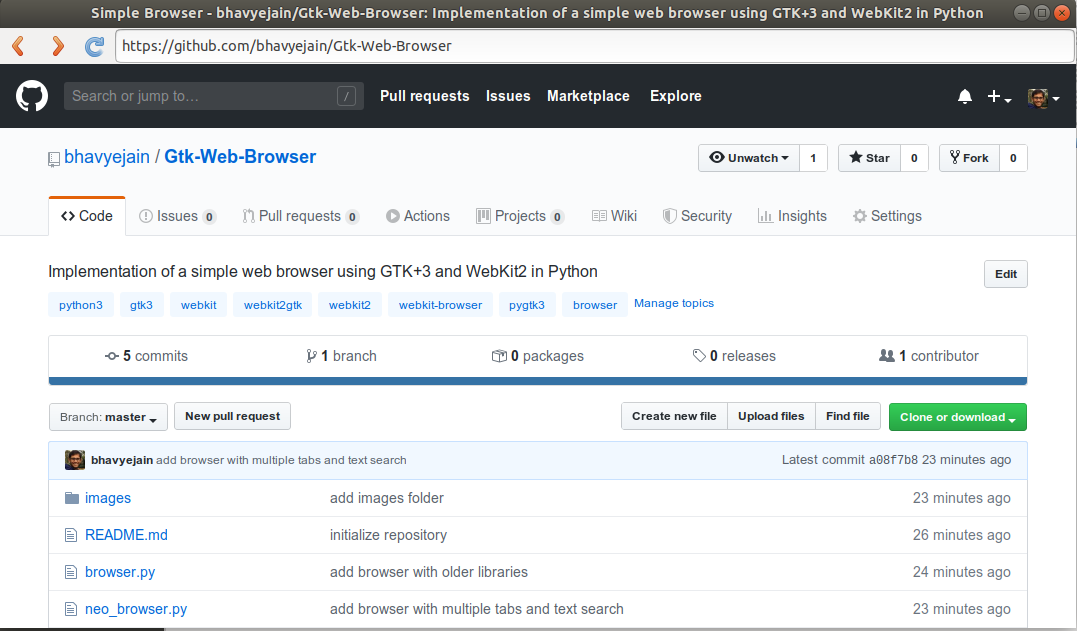
Task: Click the browser URL address bar
Action: pyautogui.click(x=594, y=46)
